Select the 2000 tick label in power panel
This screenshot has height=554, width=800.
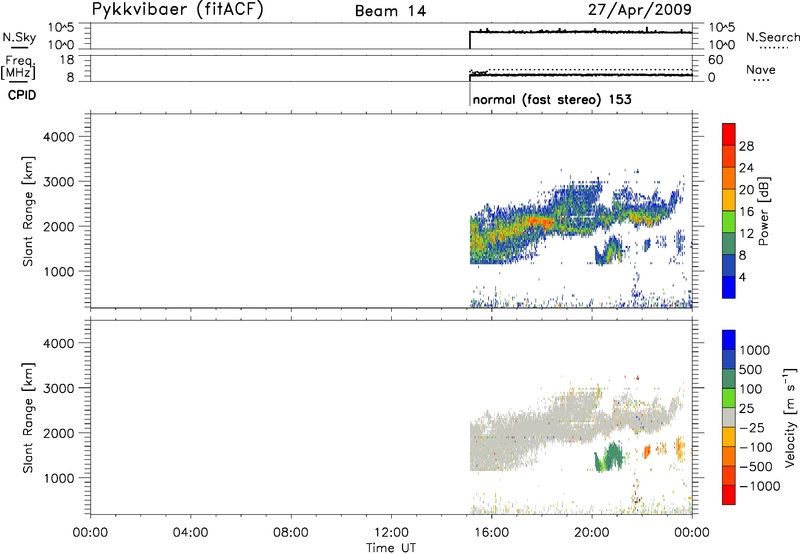[59, 226]
